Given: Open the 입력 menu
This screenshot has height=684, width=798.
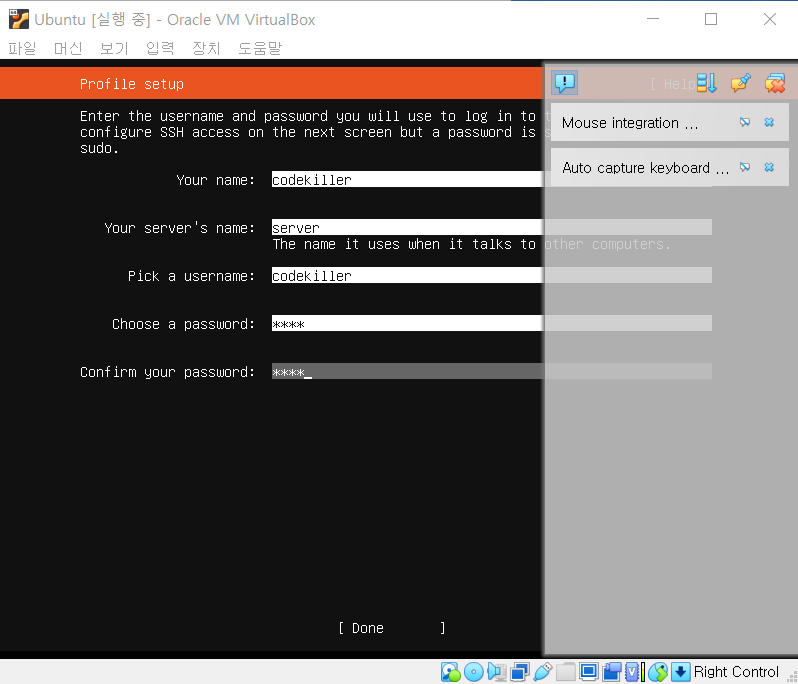Looking at the screenshot, I should coord(160,48).
